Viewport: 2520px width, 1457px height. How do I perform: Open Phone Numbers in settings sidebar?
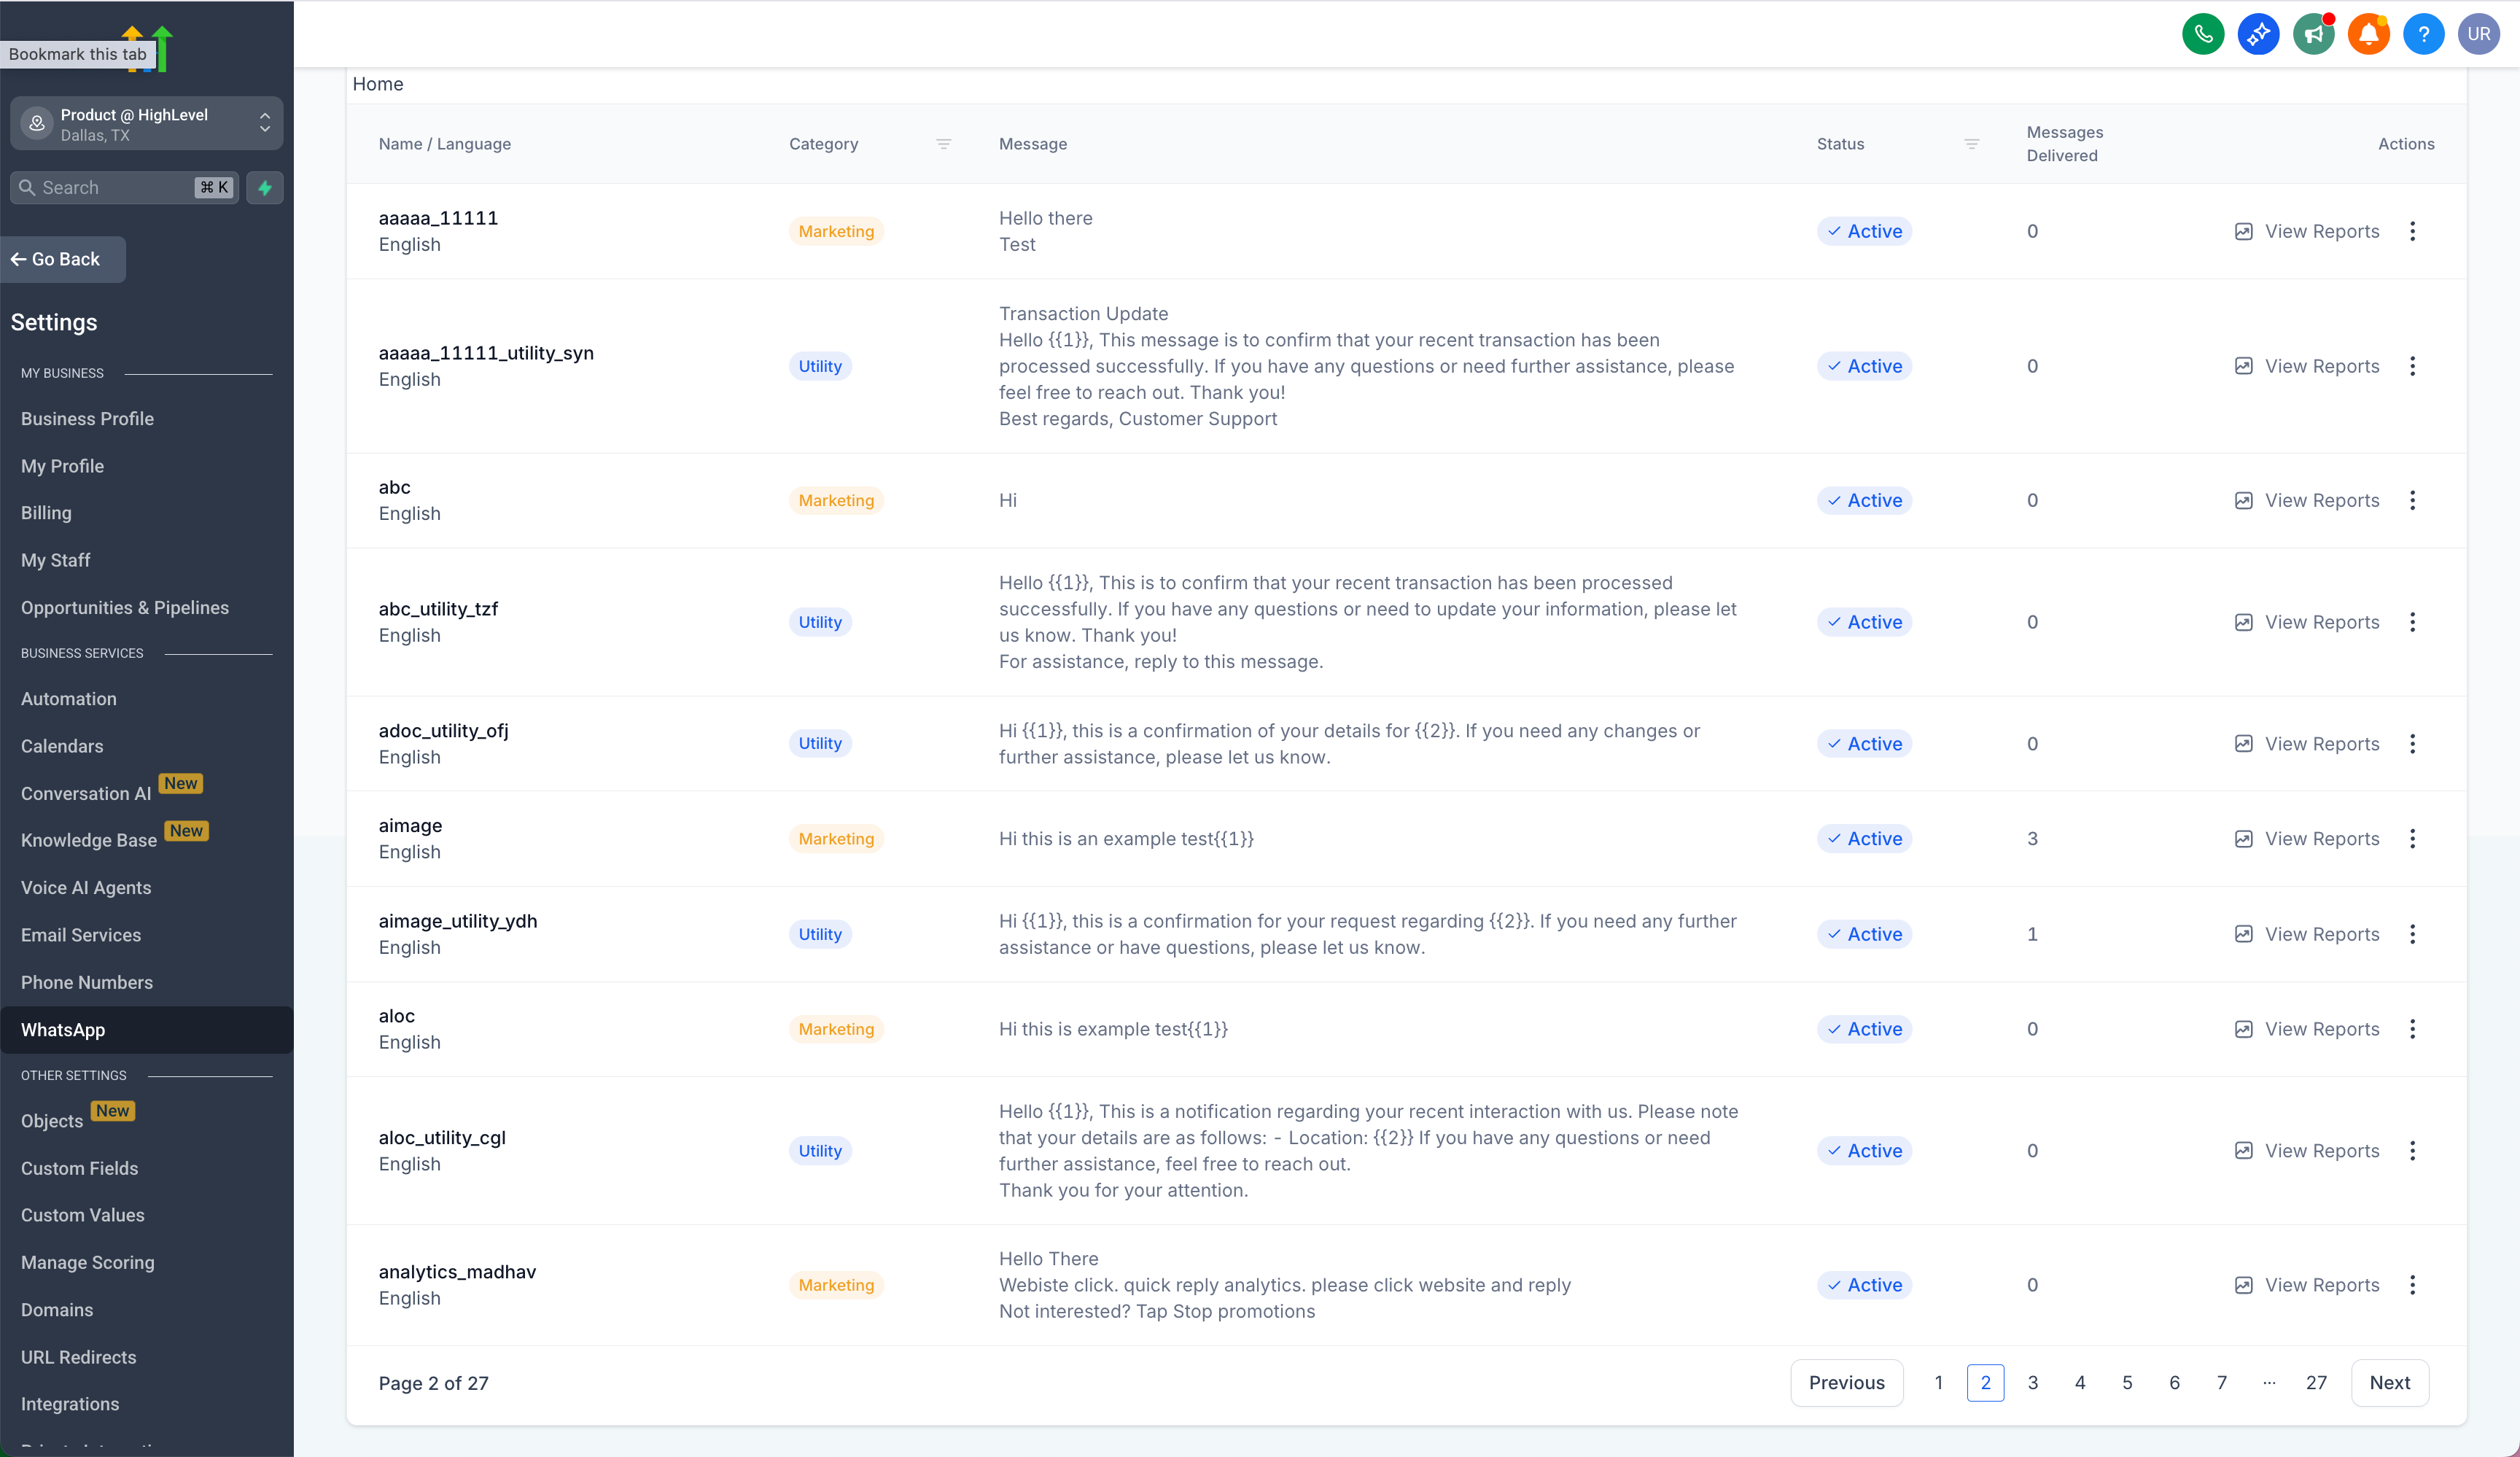[x=87, y=982]
